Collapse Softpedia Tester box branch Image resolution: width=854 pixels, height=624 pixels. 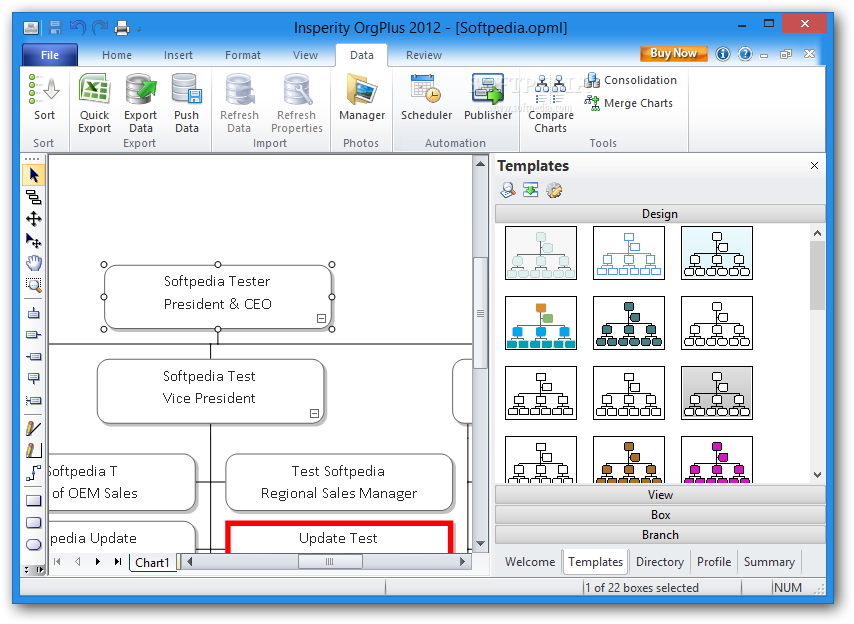click(x=321, y=319)
